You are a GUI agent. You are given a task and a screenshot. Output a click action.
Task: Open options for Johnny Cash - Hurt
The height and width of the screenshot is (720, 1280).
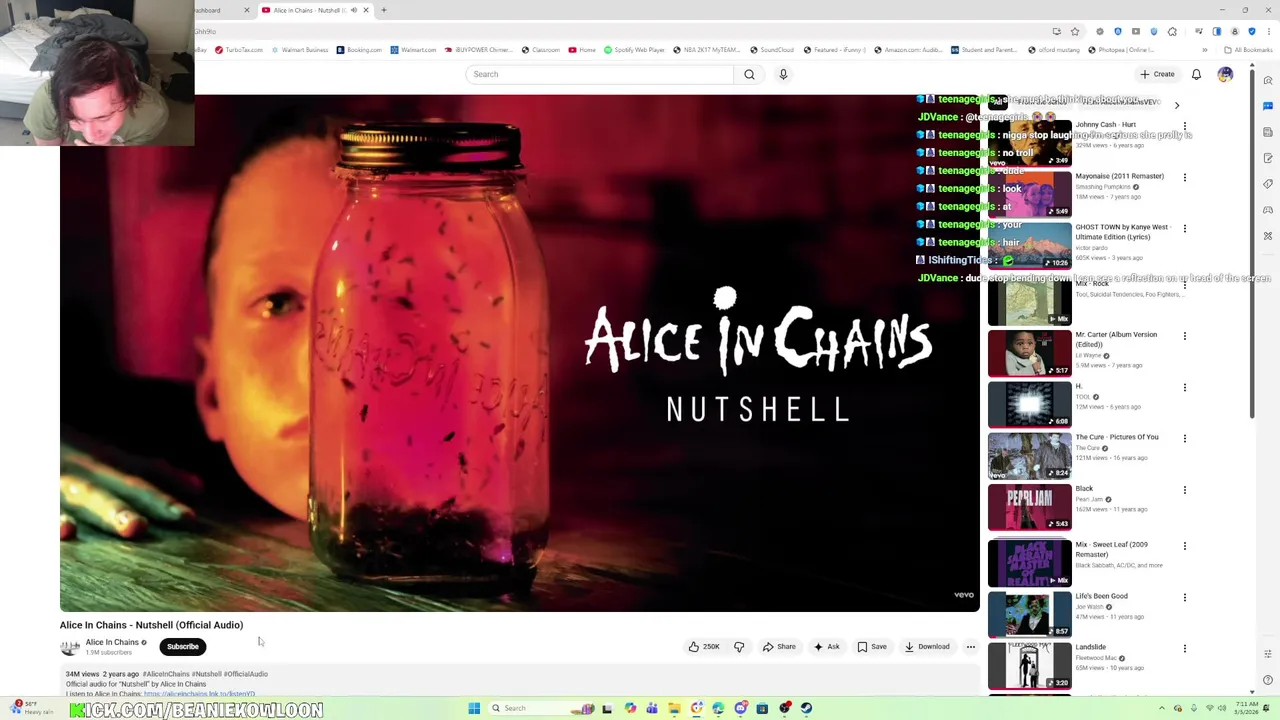(1185, 127)
